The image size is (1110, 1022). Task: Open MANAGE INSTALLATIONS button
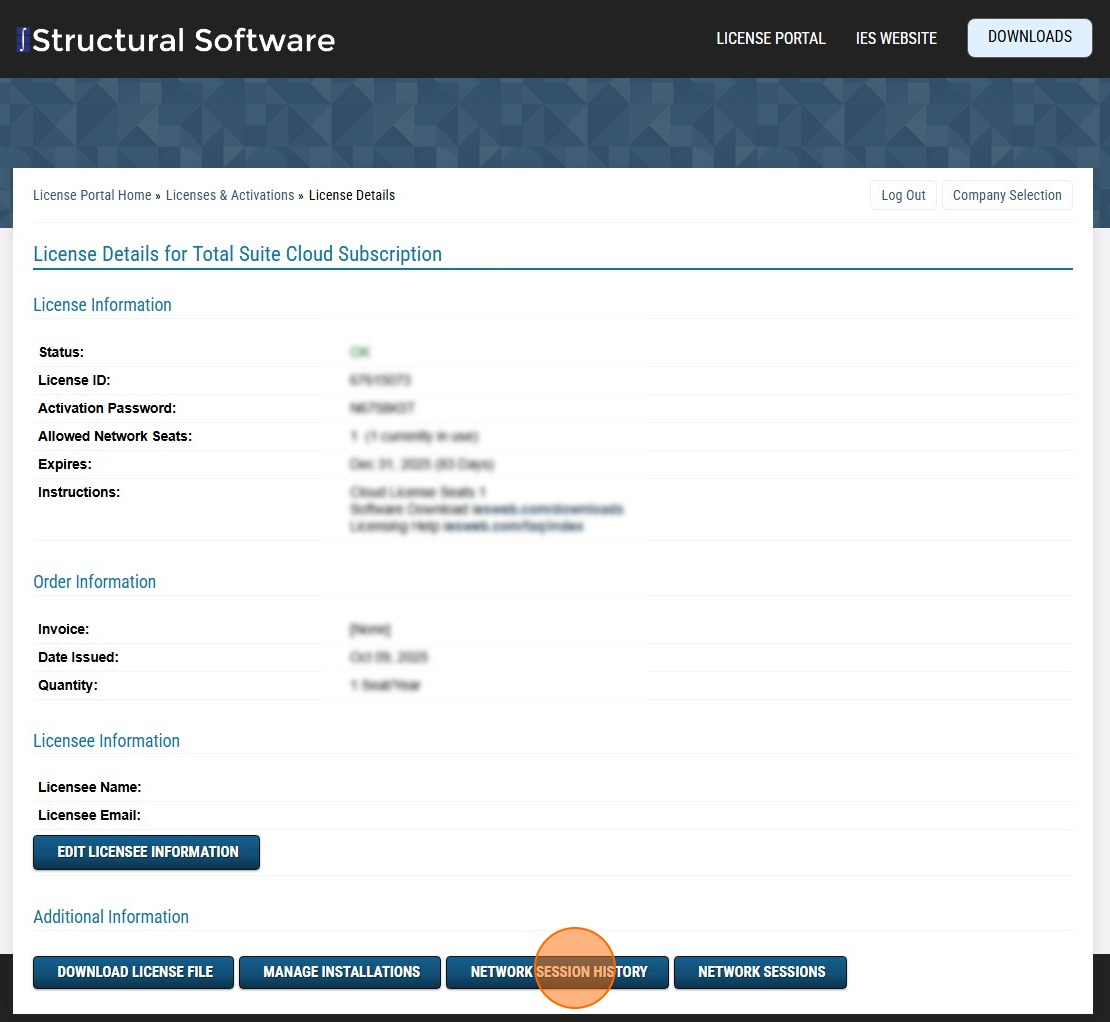[x=341, y=972]
